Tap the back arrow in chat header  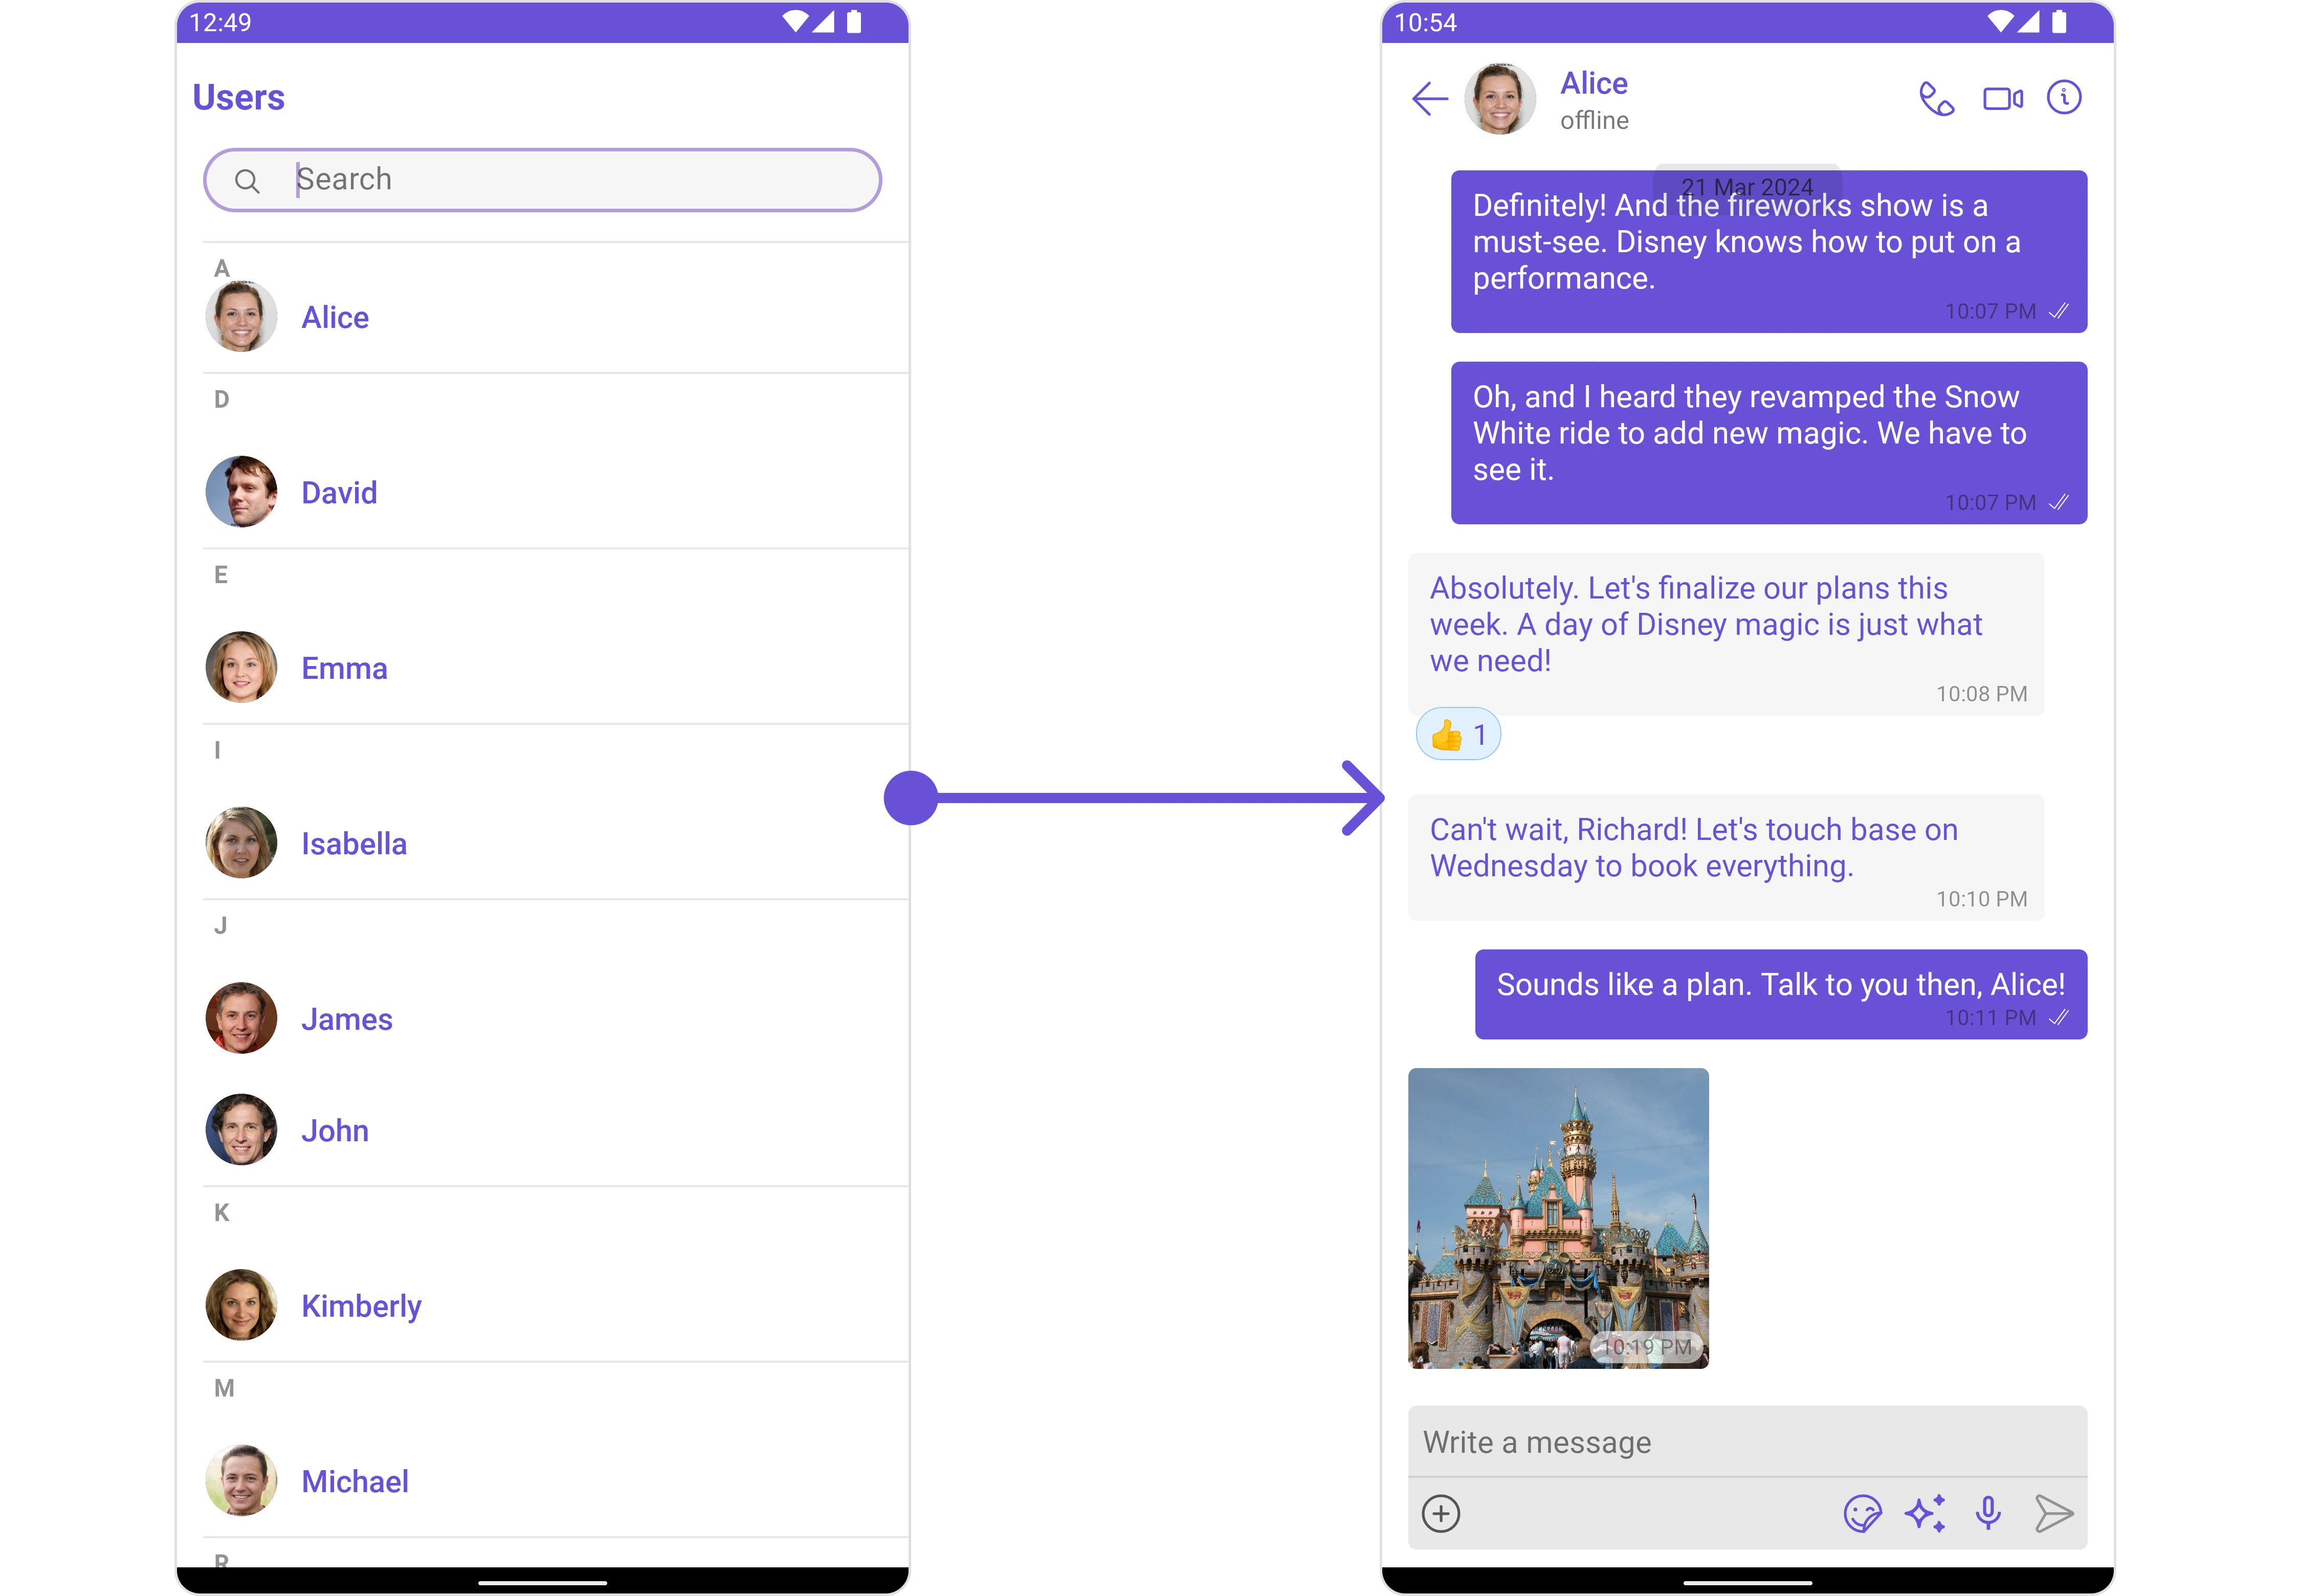coord(1429,98)
